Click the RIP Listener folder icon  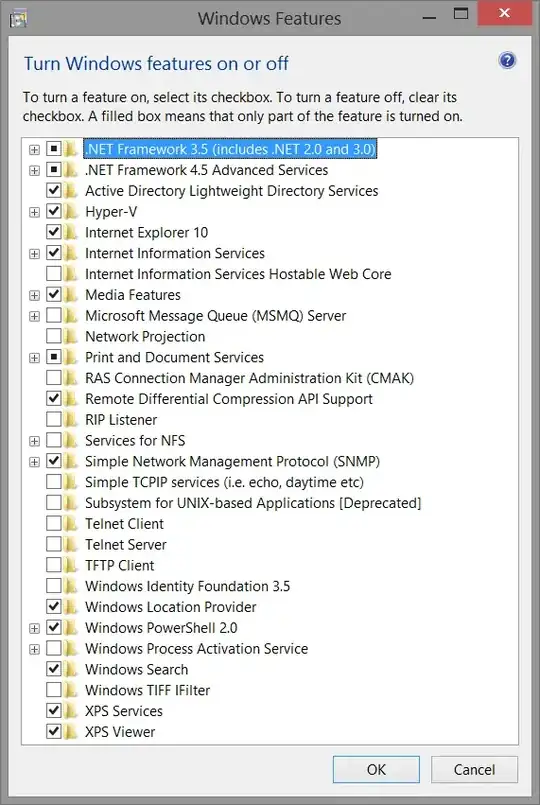pos(71,419)
